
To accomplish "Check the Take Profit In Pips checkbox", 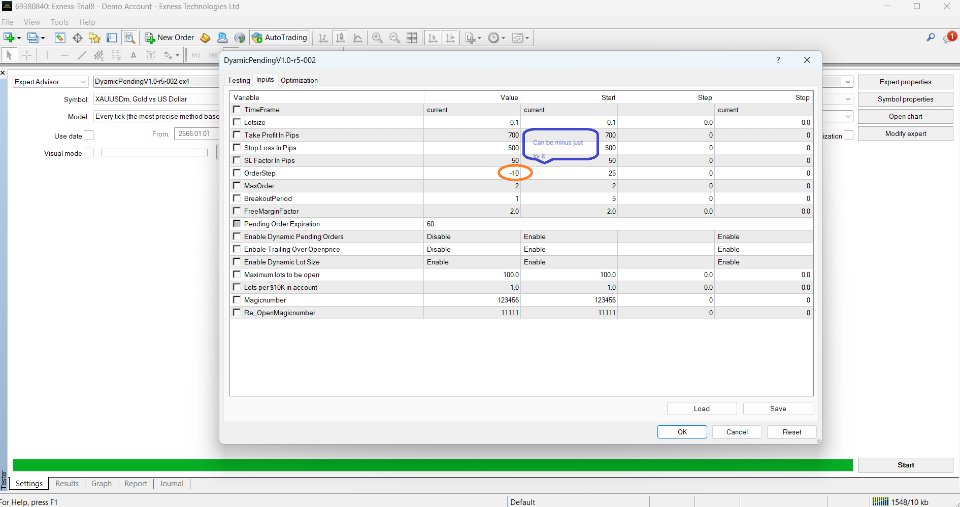I will click(237, 135).
